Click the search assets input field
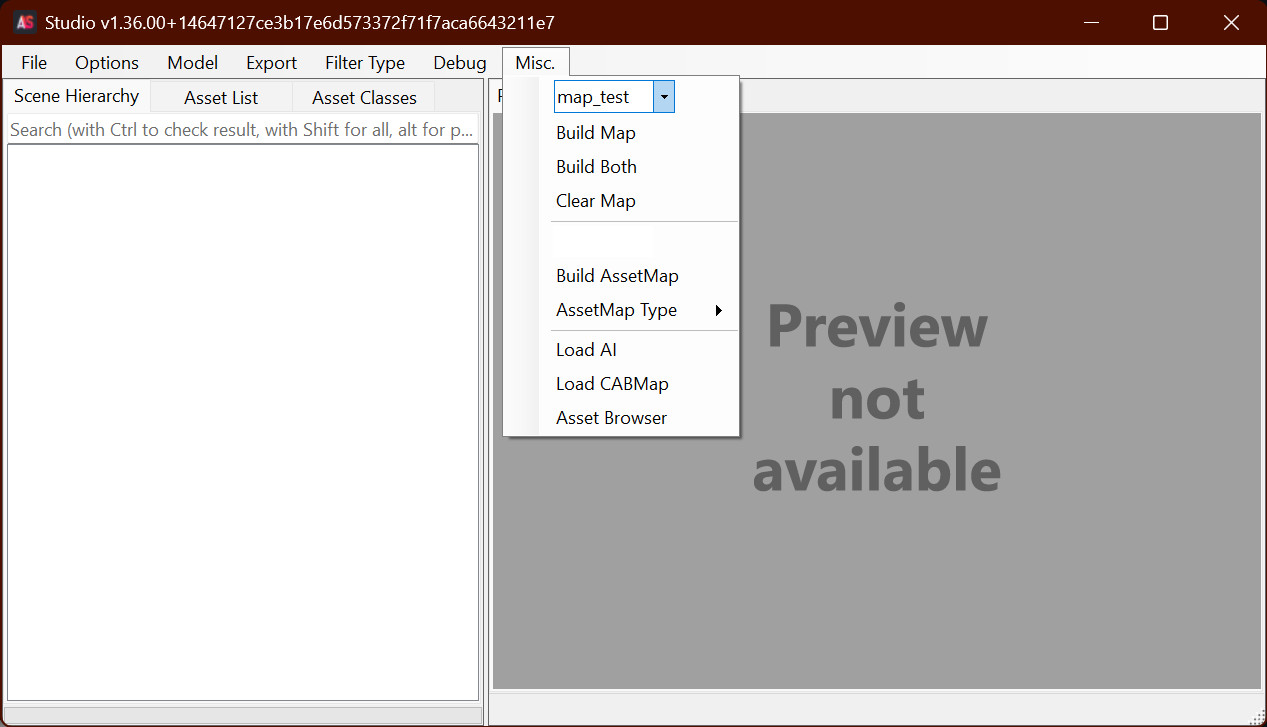This screenshot has height=727, width=1267. click(x=242, y=129)
